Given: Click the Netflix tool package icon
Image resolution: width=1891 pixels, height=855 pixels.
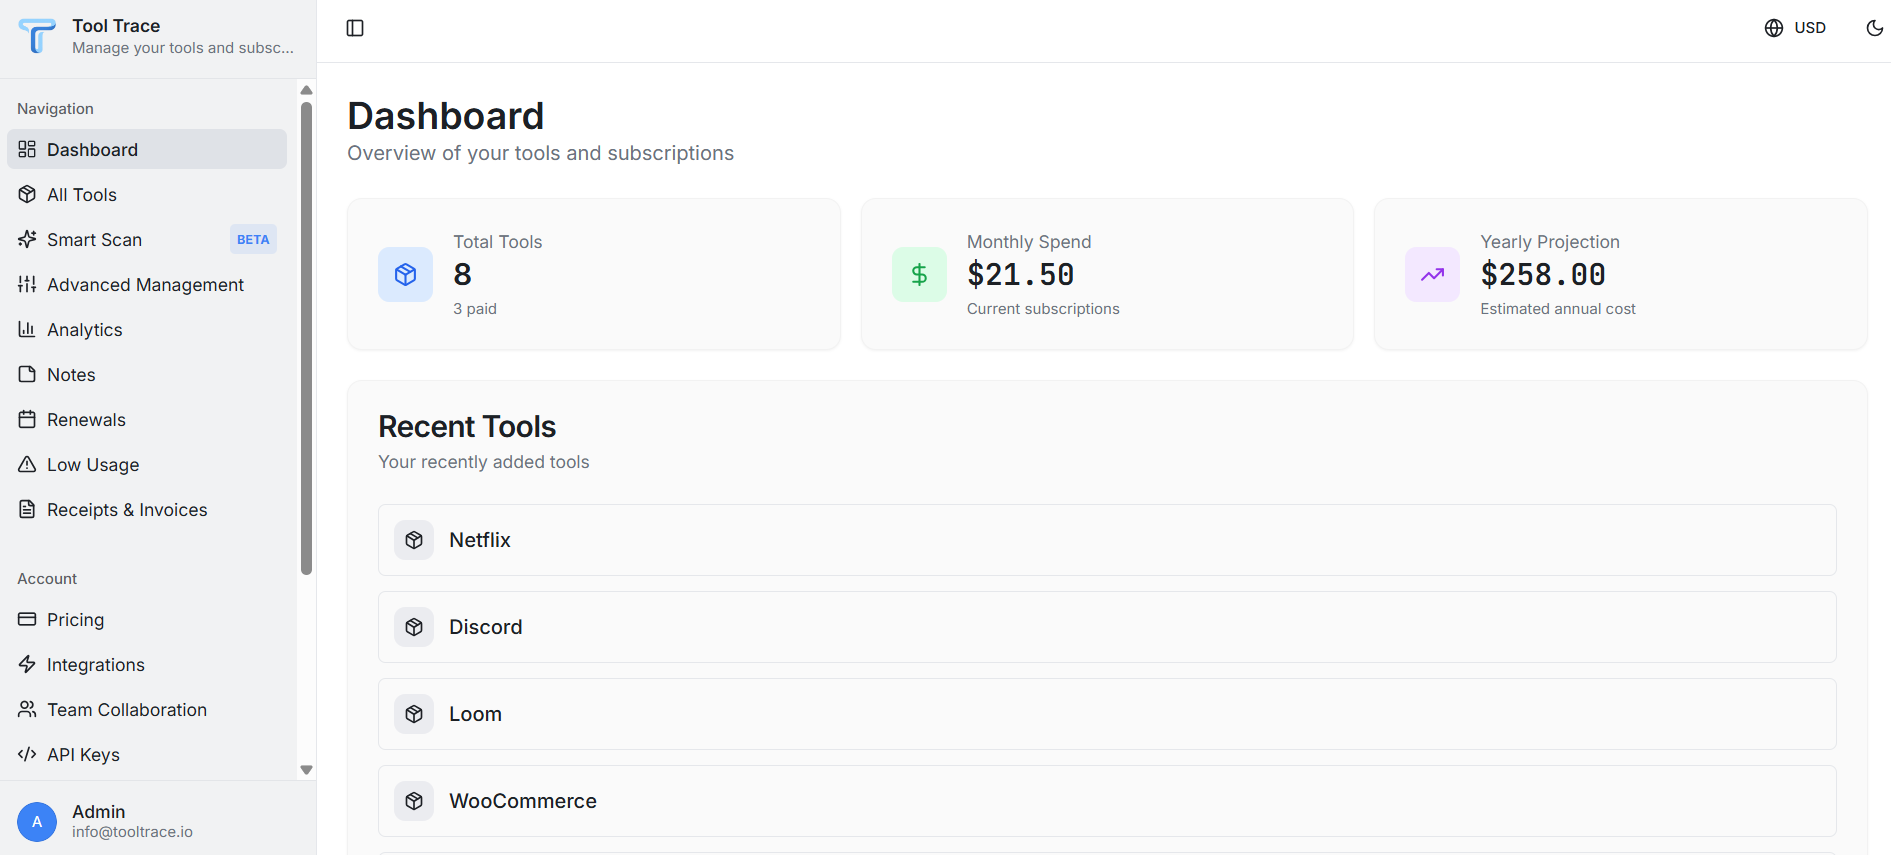Looking at the screenshot, I should click(414, 540).
